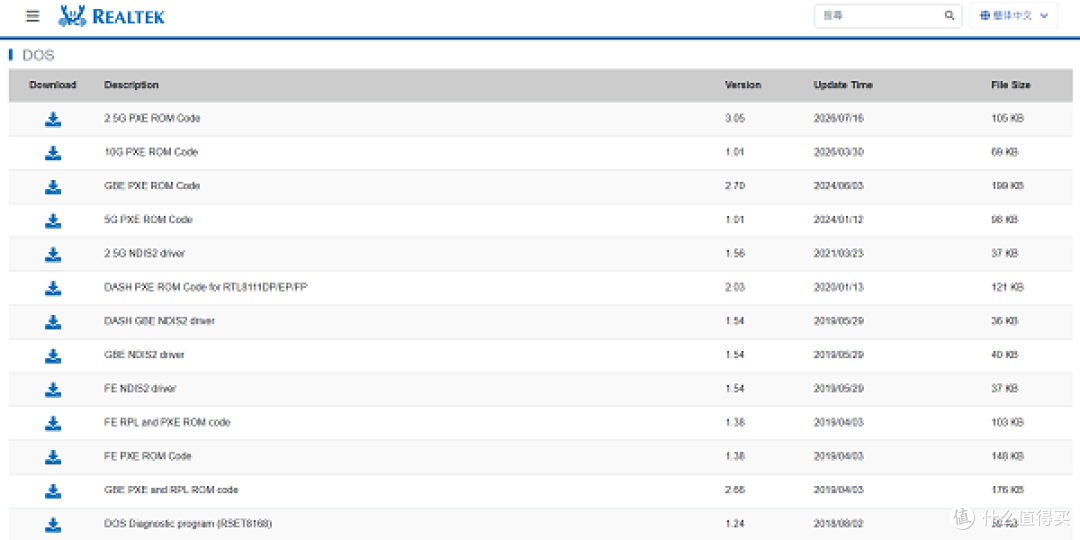The width and height of the screenshot is (1080, 540).
Task: Click the 199 KB file size
Action: click(1008, 186)
